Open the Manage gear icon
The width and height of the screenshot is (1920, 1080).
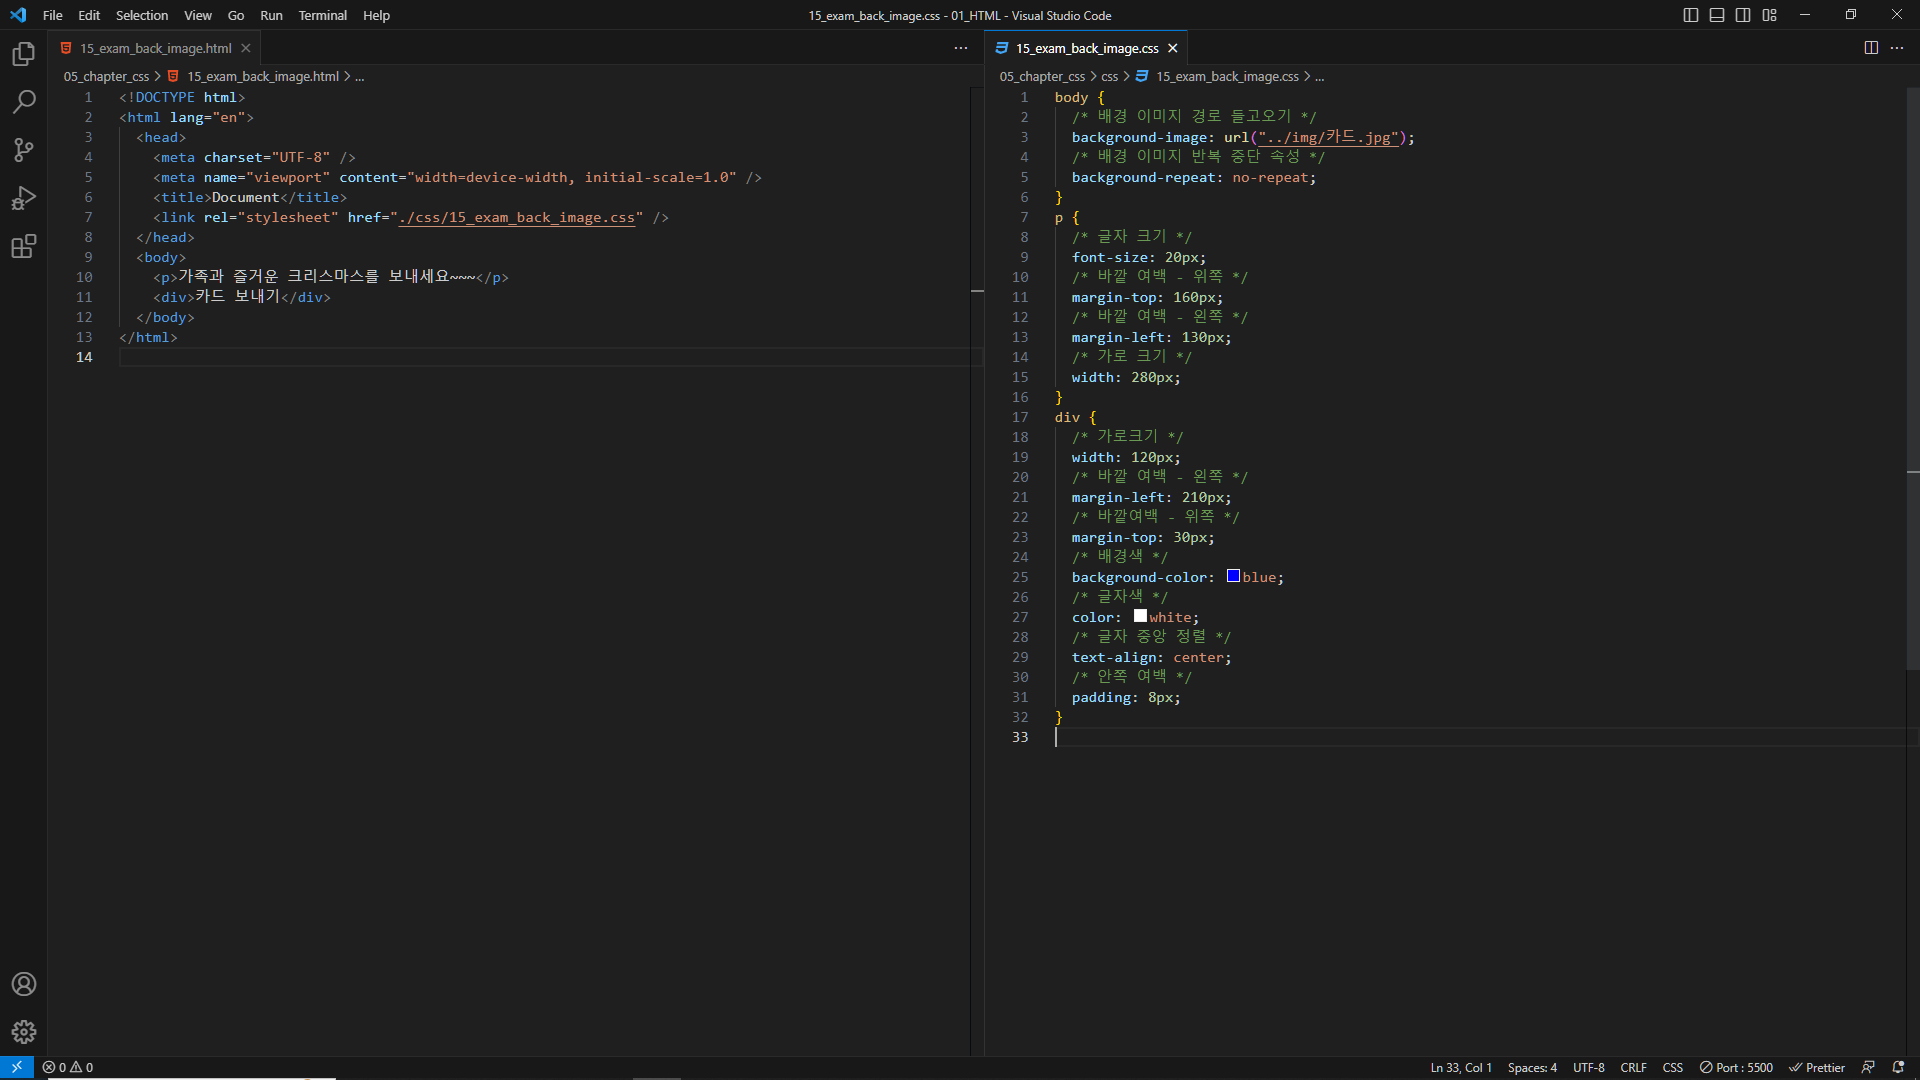click(x=24, y=1032)
